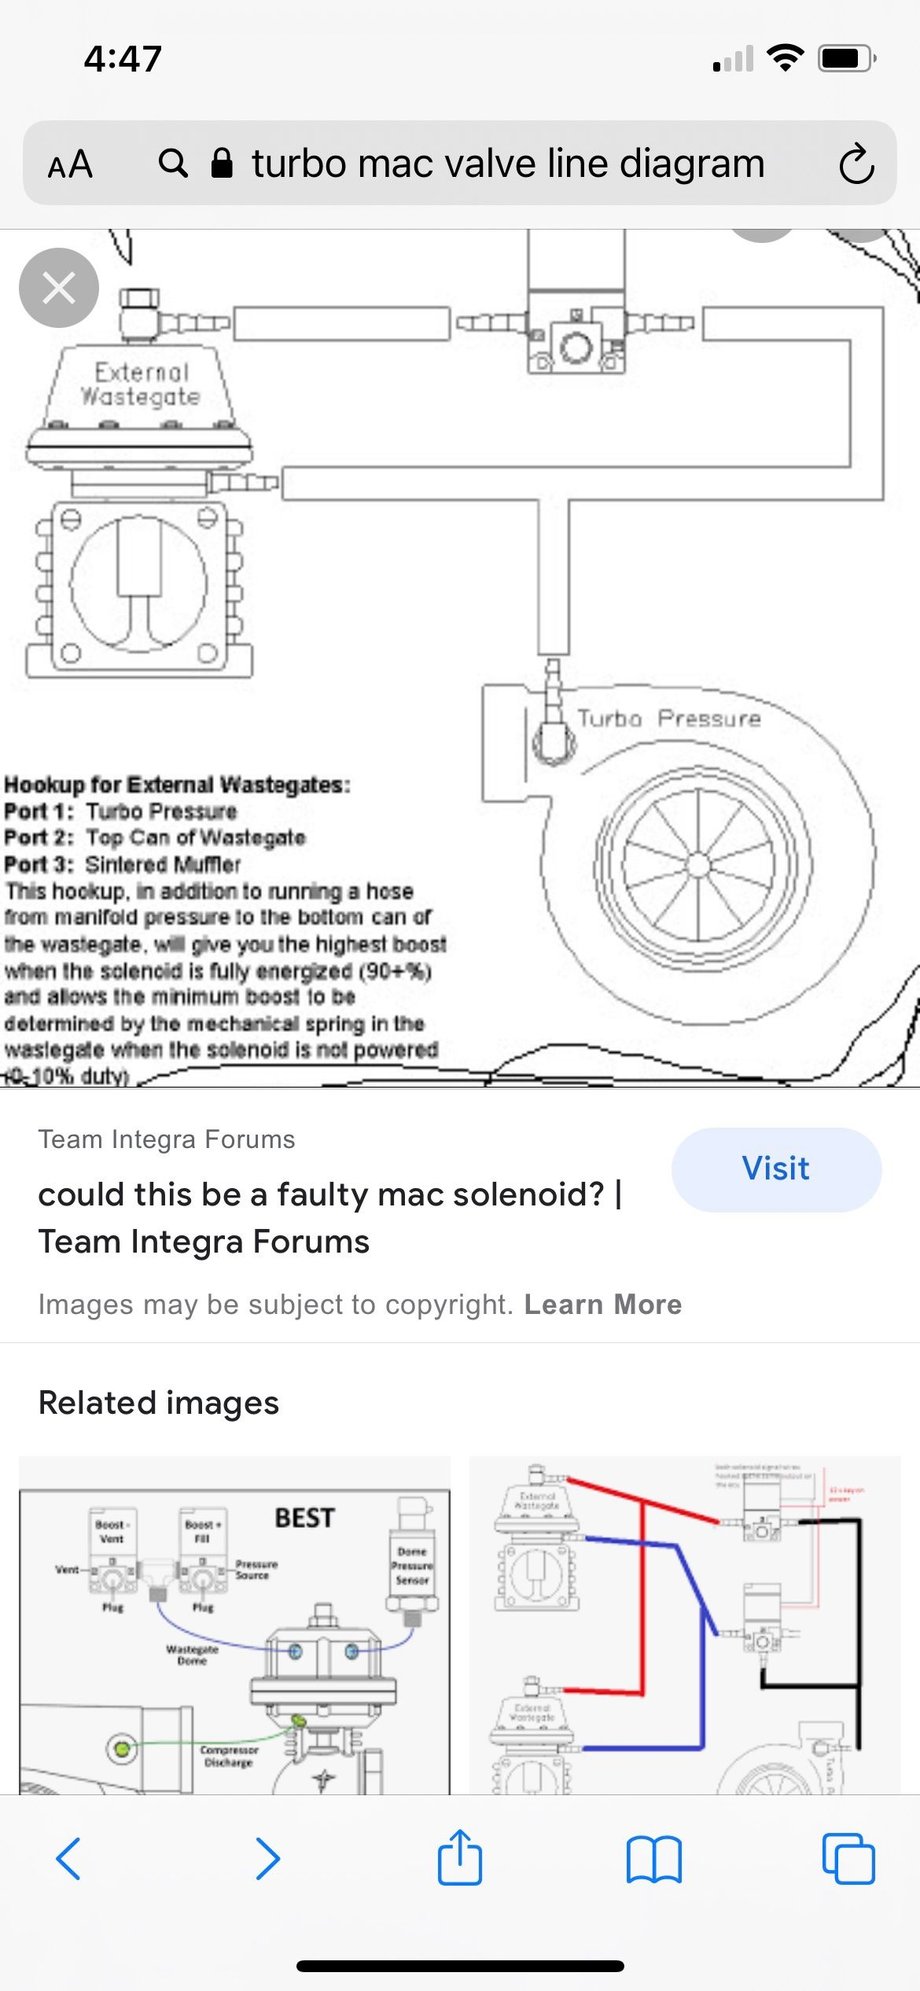Tap the address bar search text

(x=508, y=163)
